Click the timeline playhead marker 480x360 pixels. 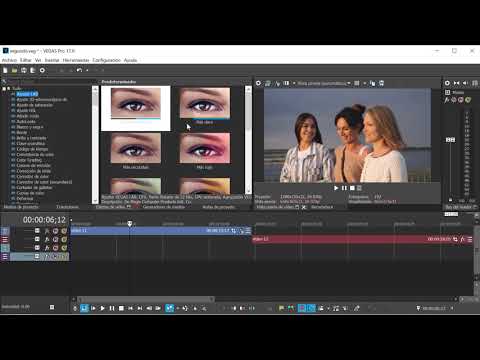(x=130, y=224)
